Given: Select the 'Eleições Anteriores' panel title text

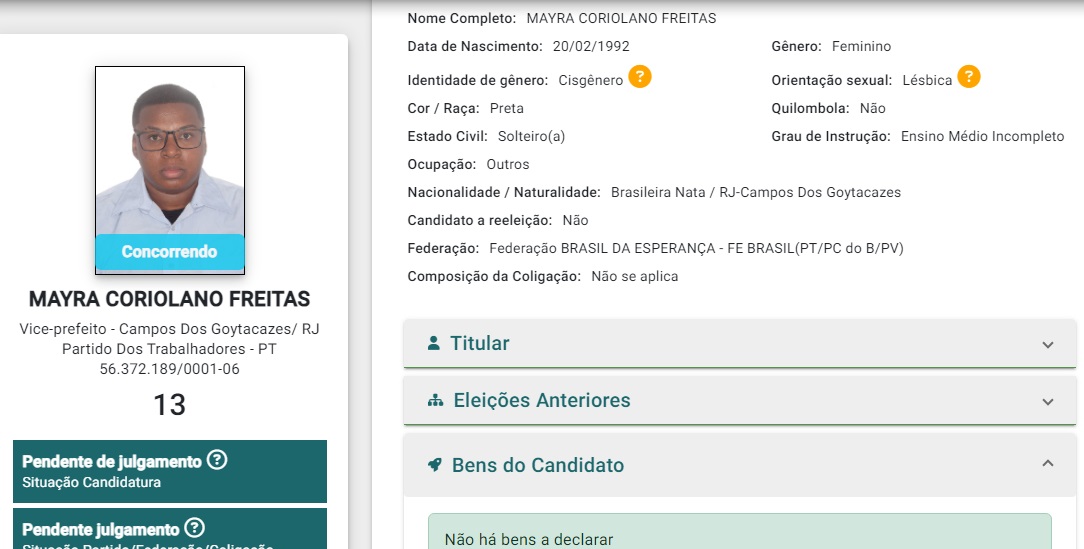Looking at the screenshot, I should [541, 401].
